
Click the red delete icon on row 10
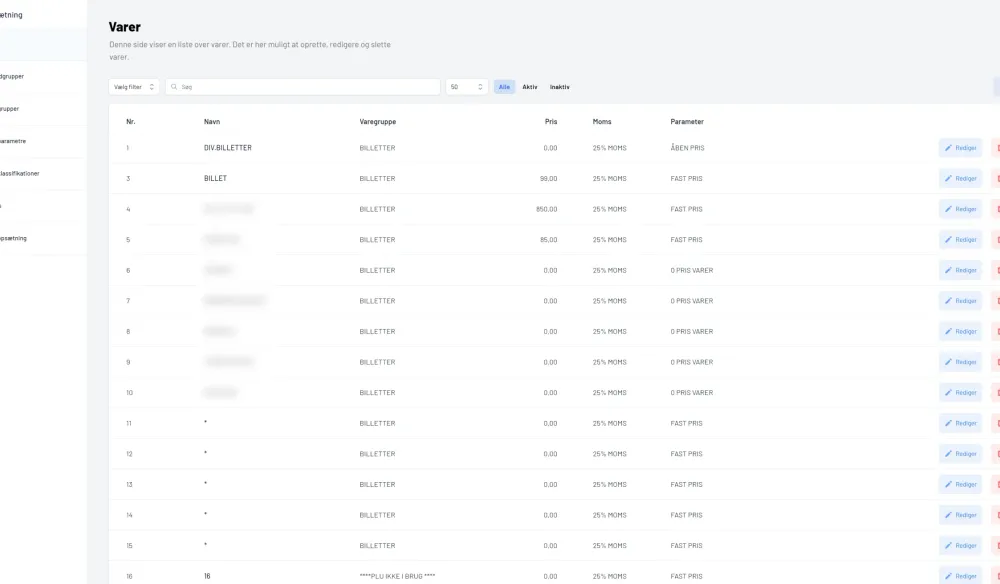tap(996, 393)
